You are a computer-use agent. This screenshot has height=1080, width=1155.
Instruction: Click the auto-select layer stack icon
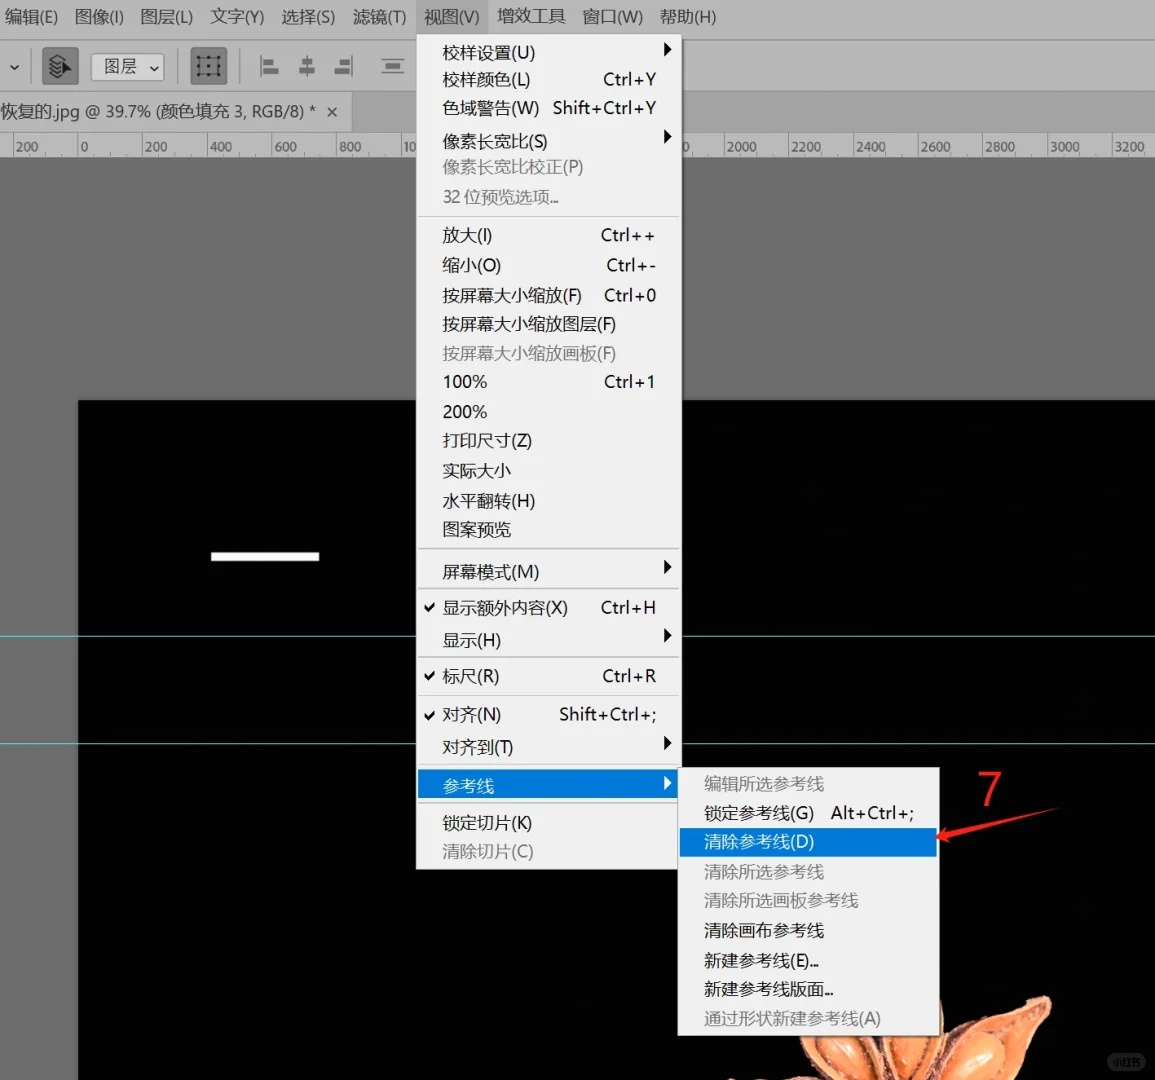click(60, 67)
